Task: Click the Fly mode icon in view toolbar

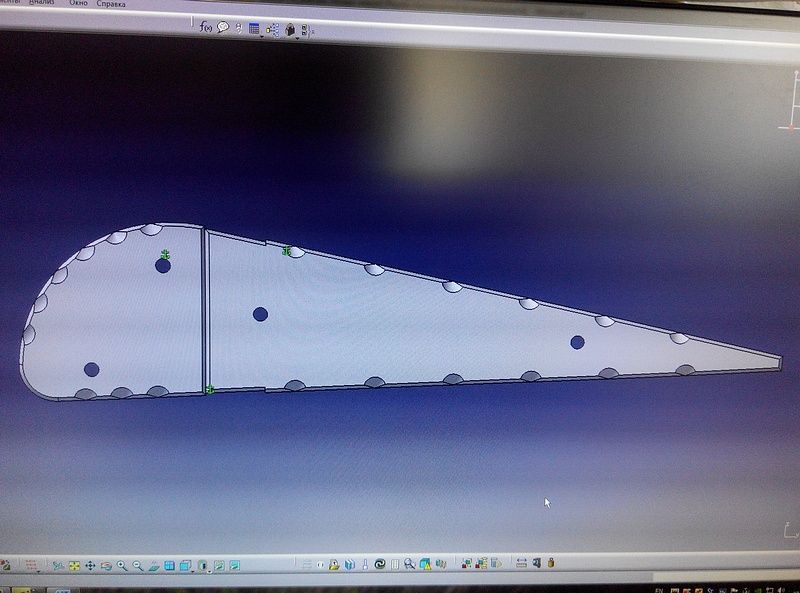Action: click(58, 565)
